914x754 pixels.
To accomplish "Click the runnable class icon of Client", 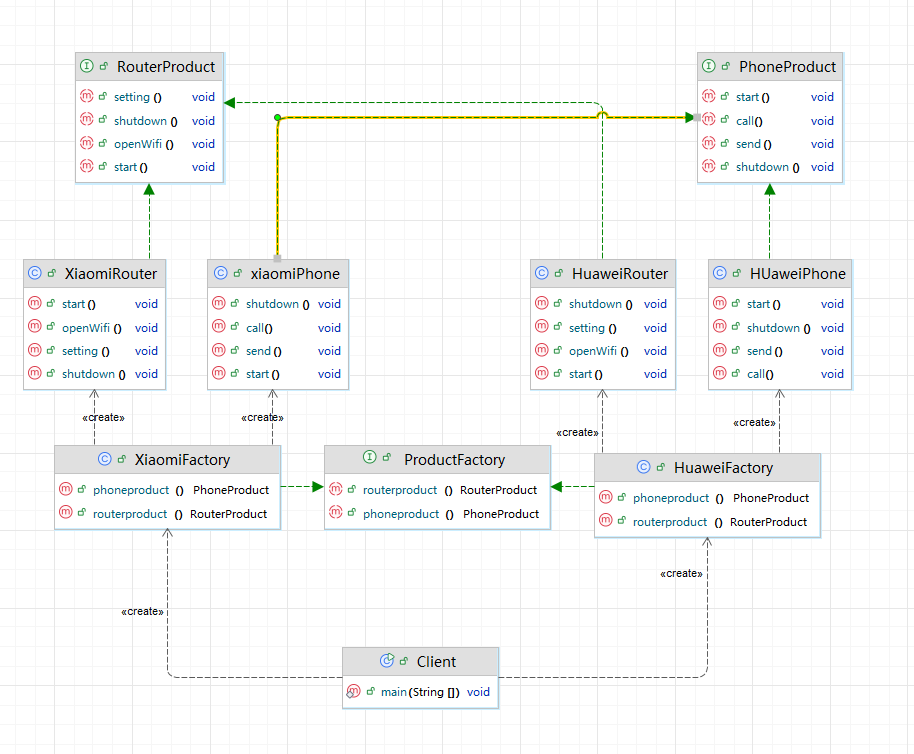I will (387, 660).
